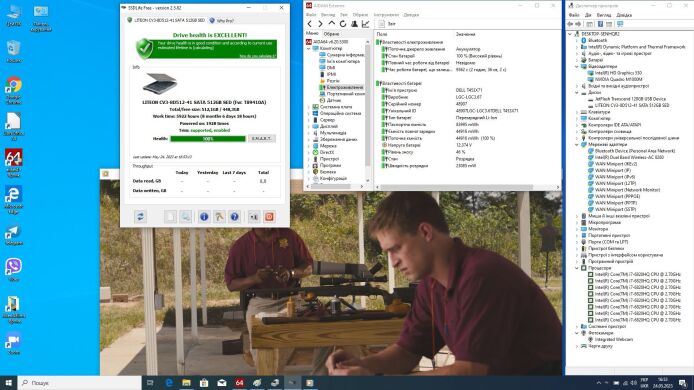Click the back arrow in AIDA64 toolbar

(x=310, y=24)
